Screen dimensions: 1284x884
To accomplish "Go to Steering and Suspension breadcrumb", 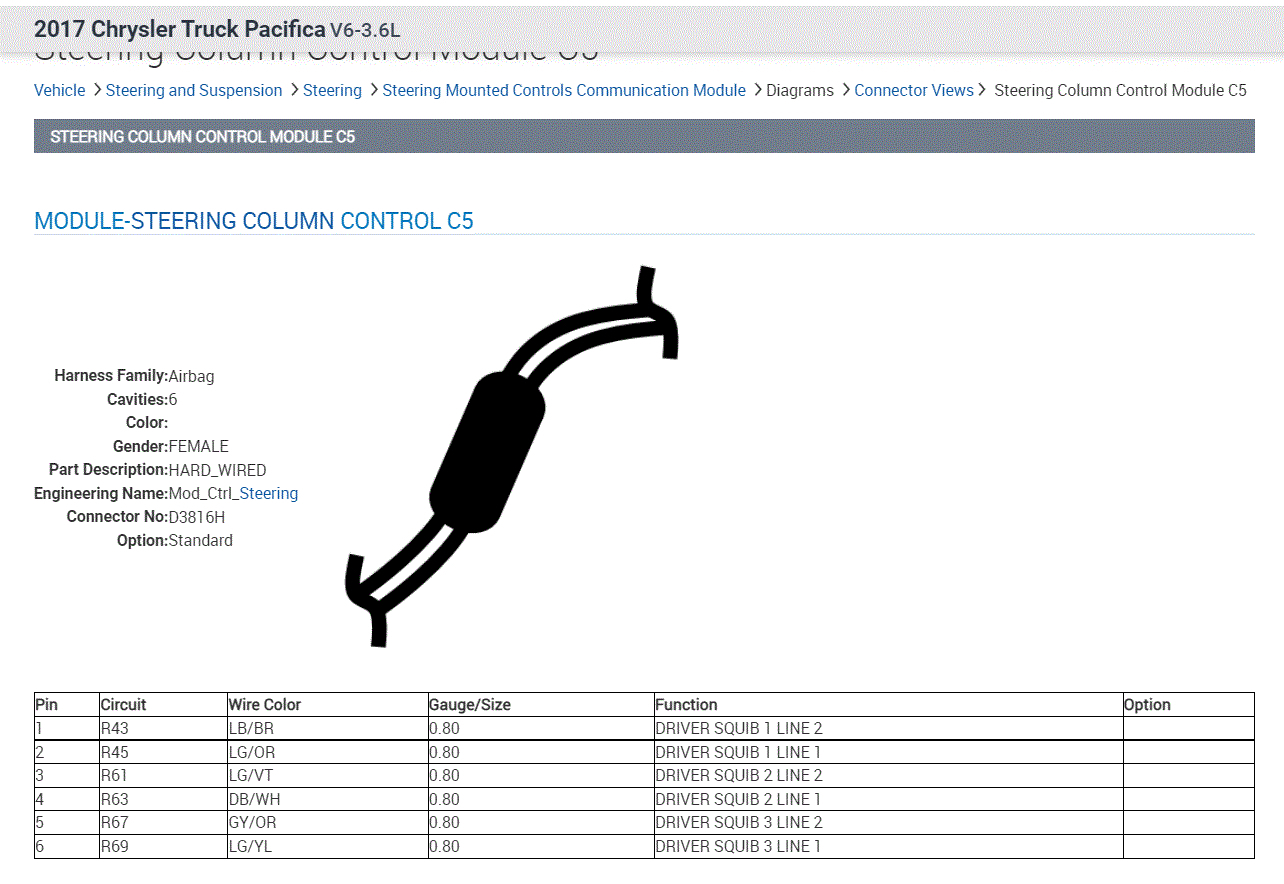I will coord(194,90).
